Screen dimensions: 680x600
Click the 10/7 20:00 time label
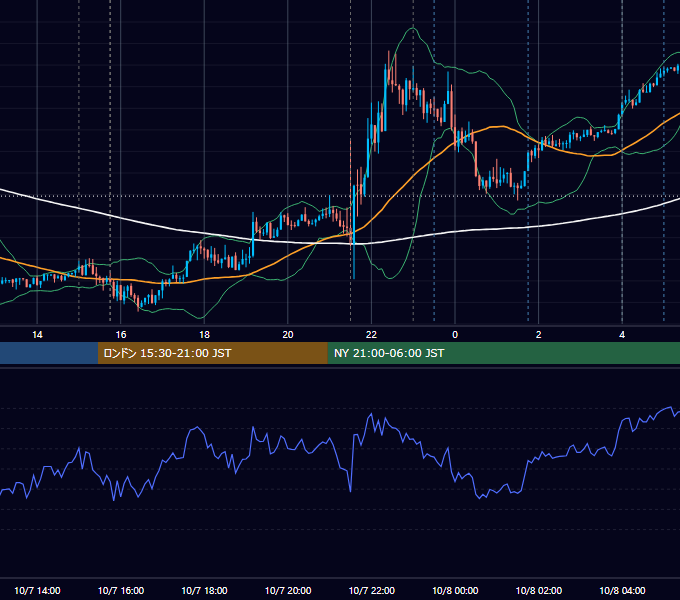[x=288, y=590]
